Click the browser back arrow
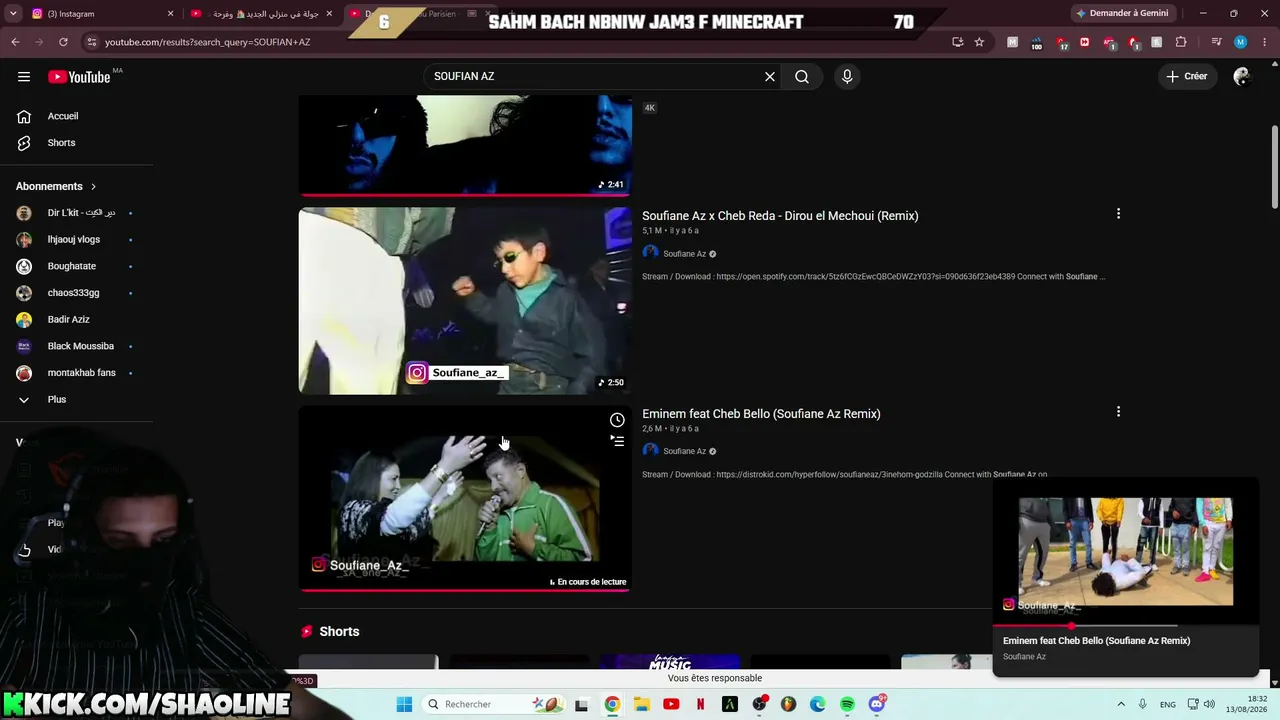Image resolution: width=1280 pixels, height=720 pixels. [15, 42]
